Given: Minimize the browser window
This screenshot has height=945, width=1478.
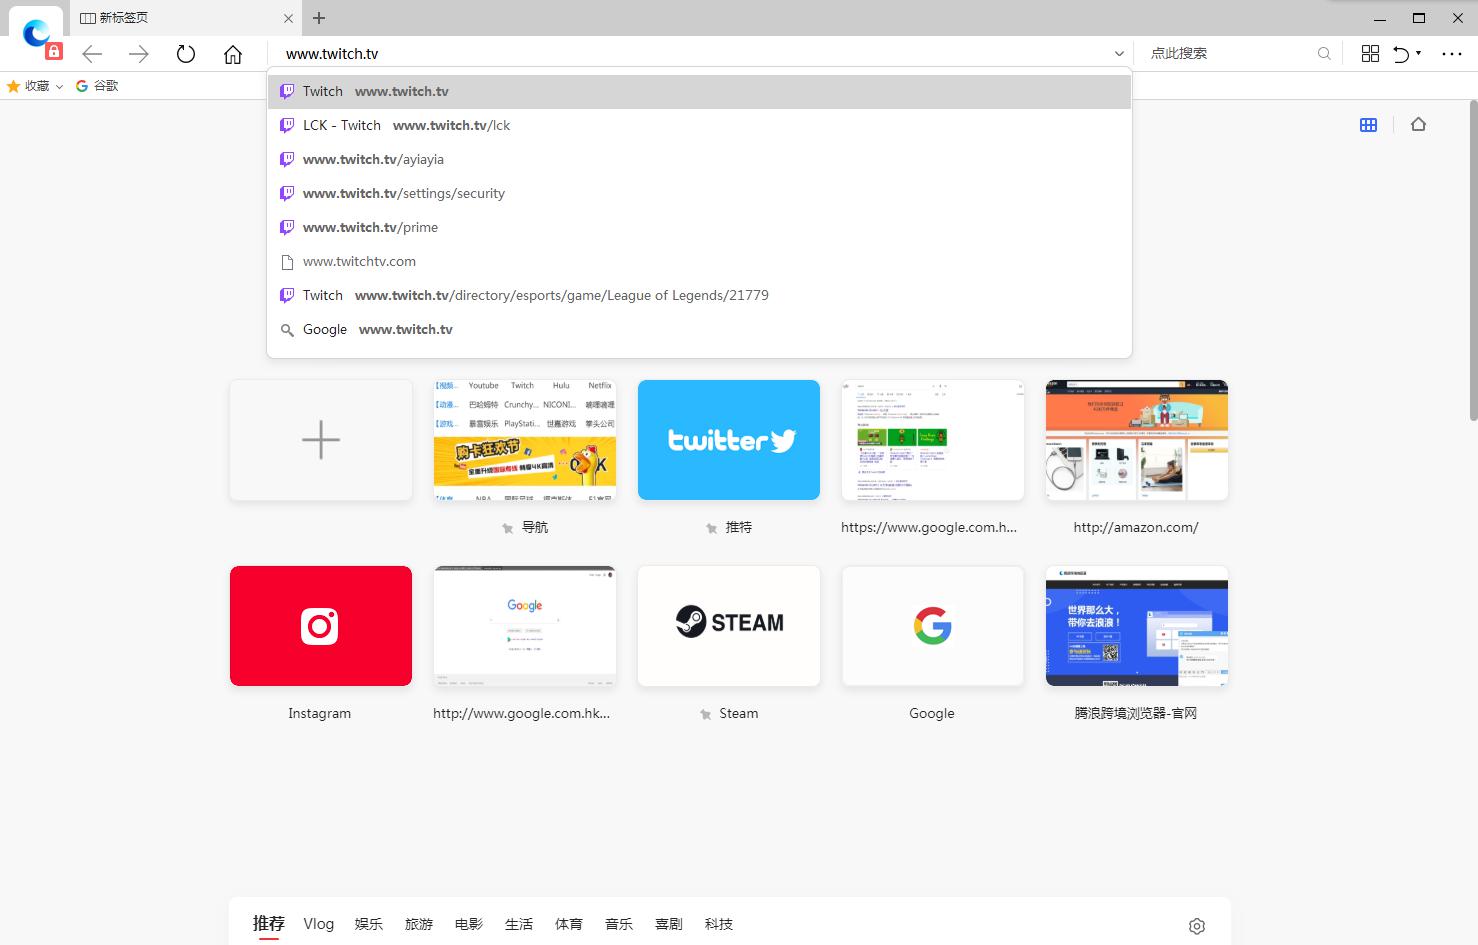Looking at the screenshot, I should (1380, 18).
